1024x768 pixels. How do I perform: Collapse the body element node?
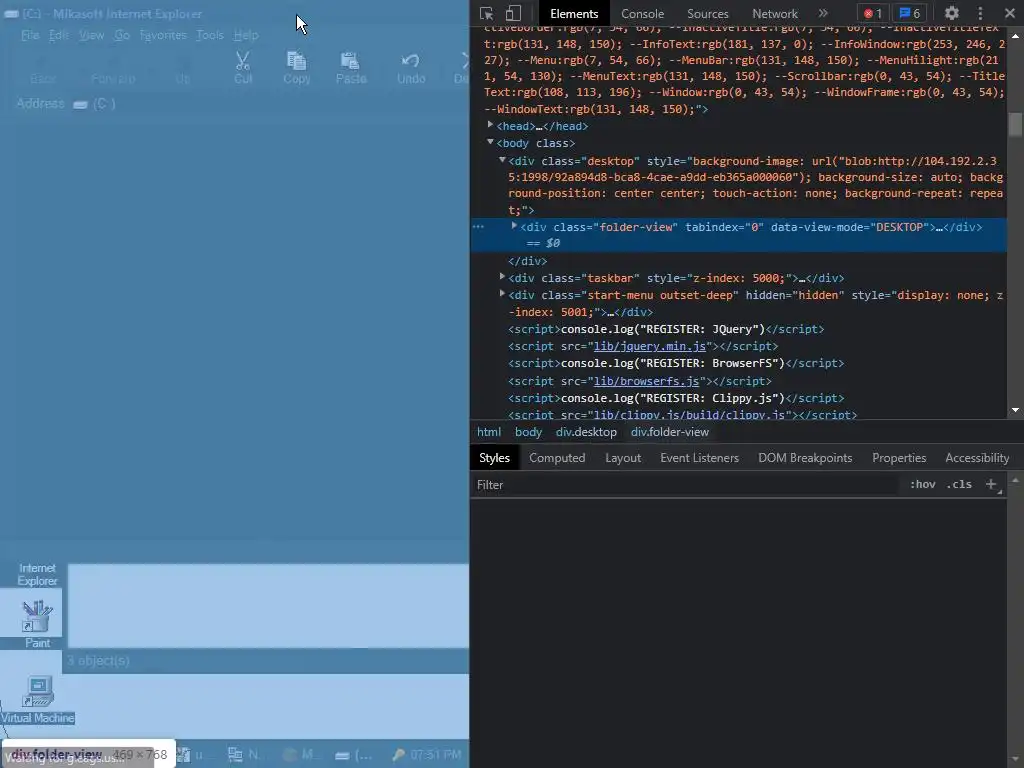pyautogui.click(x=490, y=142)
